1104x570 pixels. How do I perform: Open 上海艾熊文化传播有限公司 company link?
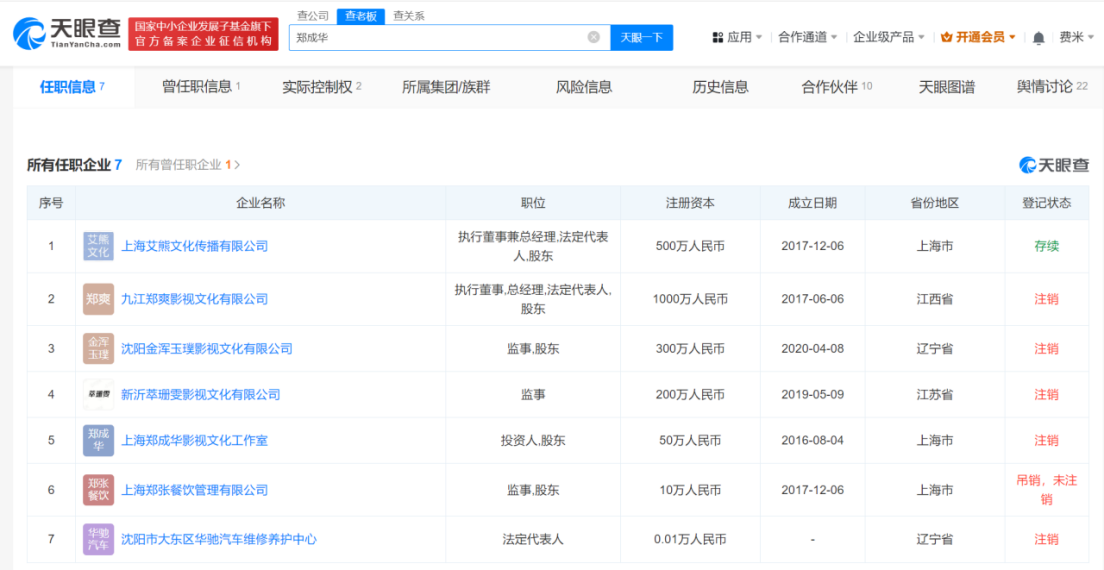194,246
